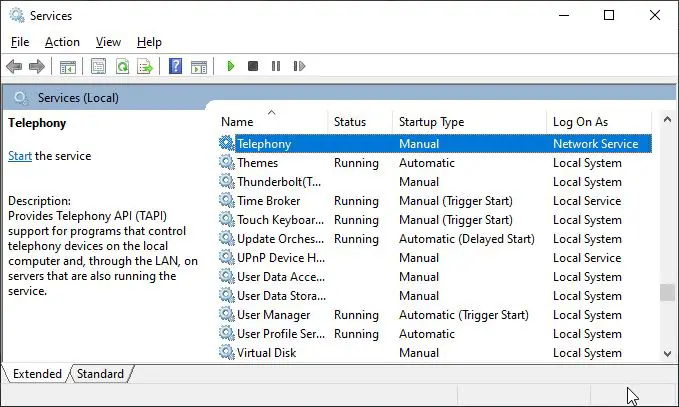This screenshot has height=407, width=679.
Task: Click the Stop Service square icon
Action: click(x=253, y=66)
